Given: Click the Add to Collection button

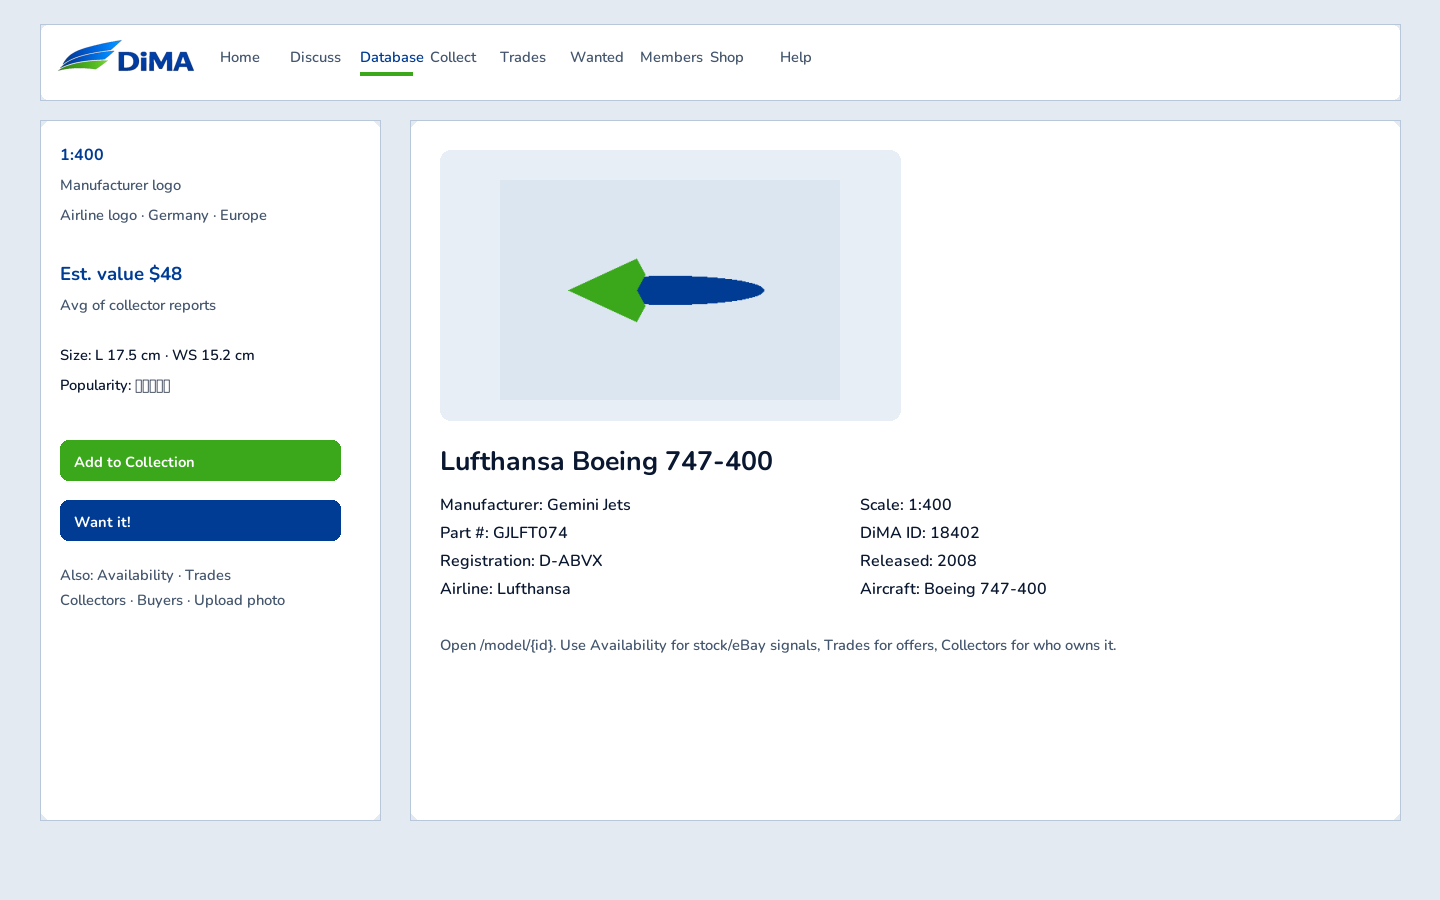Looking at the screenshot, I should (x=200, y=461).
